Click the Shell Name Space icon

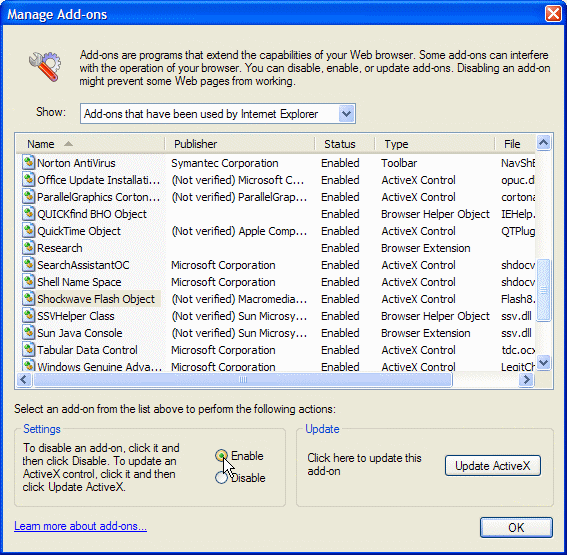pos(29,282)
